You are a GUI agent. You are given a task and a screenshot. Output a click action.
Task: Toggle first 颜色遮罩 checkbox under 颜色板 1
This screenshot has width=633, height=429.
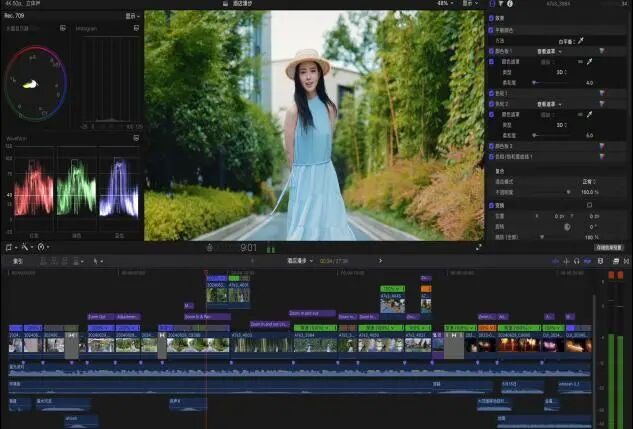click(x=491, y=62)
